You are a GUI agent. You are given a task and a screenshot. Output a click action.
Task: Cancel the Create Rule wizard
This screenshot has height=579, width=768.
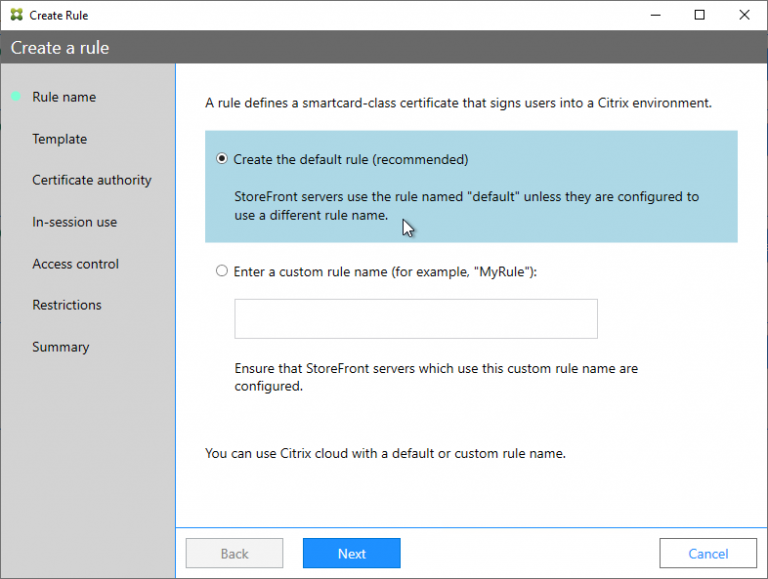pos(708,553)
